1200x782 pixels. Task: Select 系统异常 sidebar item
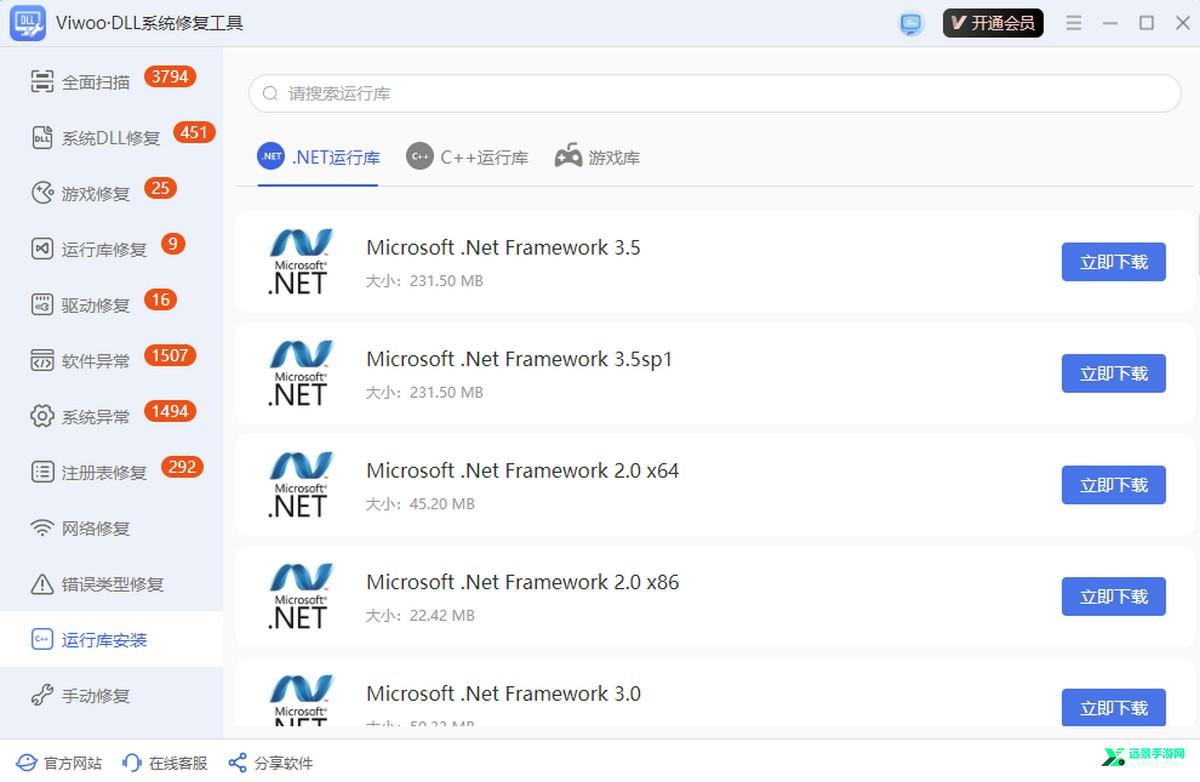(111, 416)
